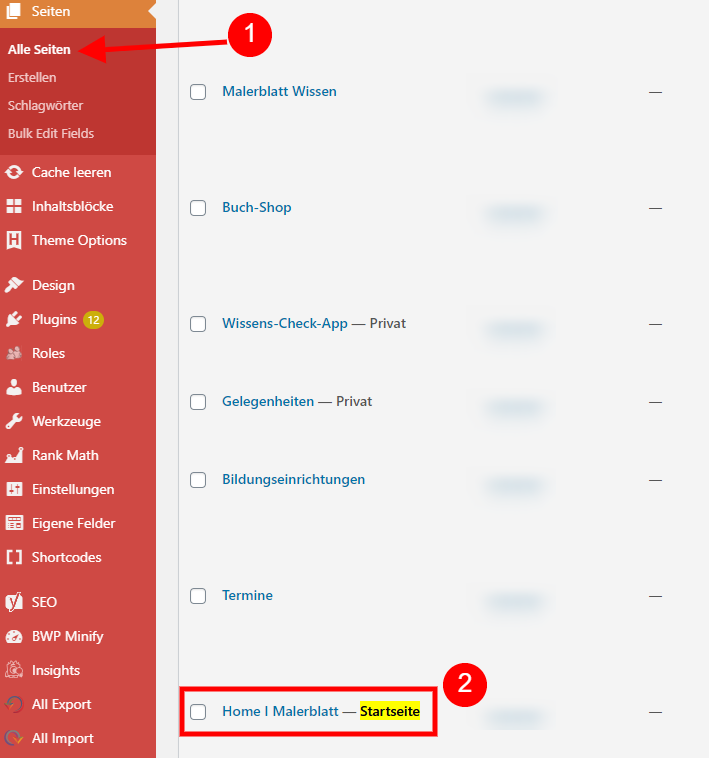Open the Schlagwörter submenu item

[x=45, y=105]
